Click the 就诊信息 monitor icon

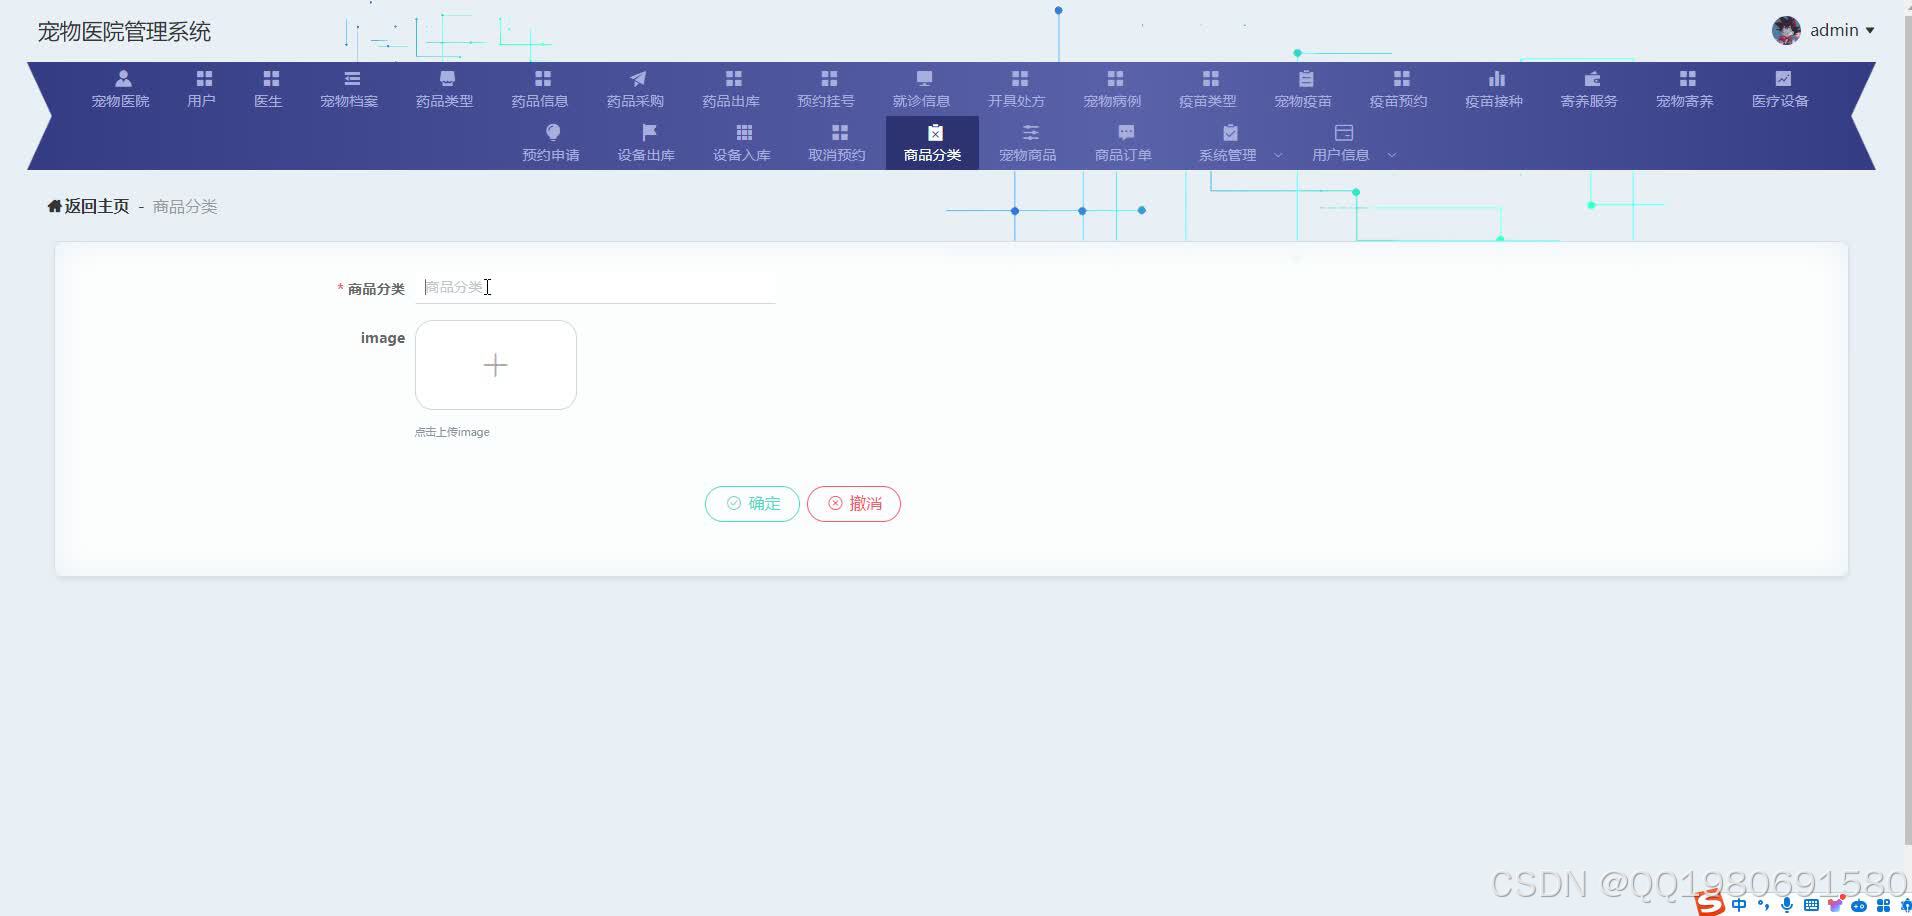coord(925,78)
